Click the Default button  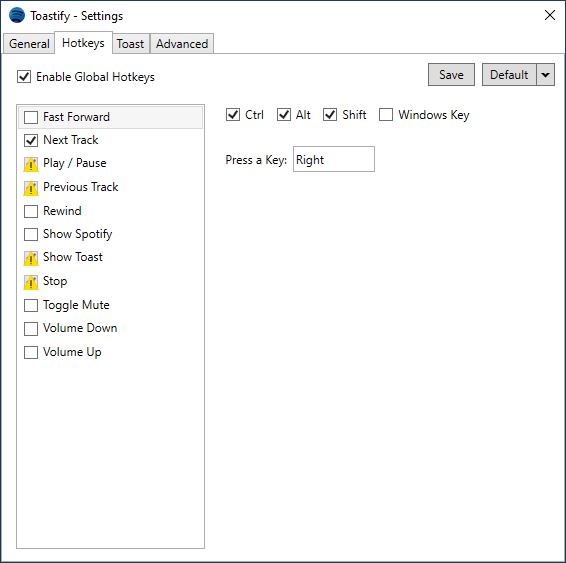click(x=509, y=75)
